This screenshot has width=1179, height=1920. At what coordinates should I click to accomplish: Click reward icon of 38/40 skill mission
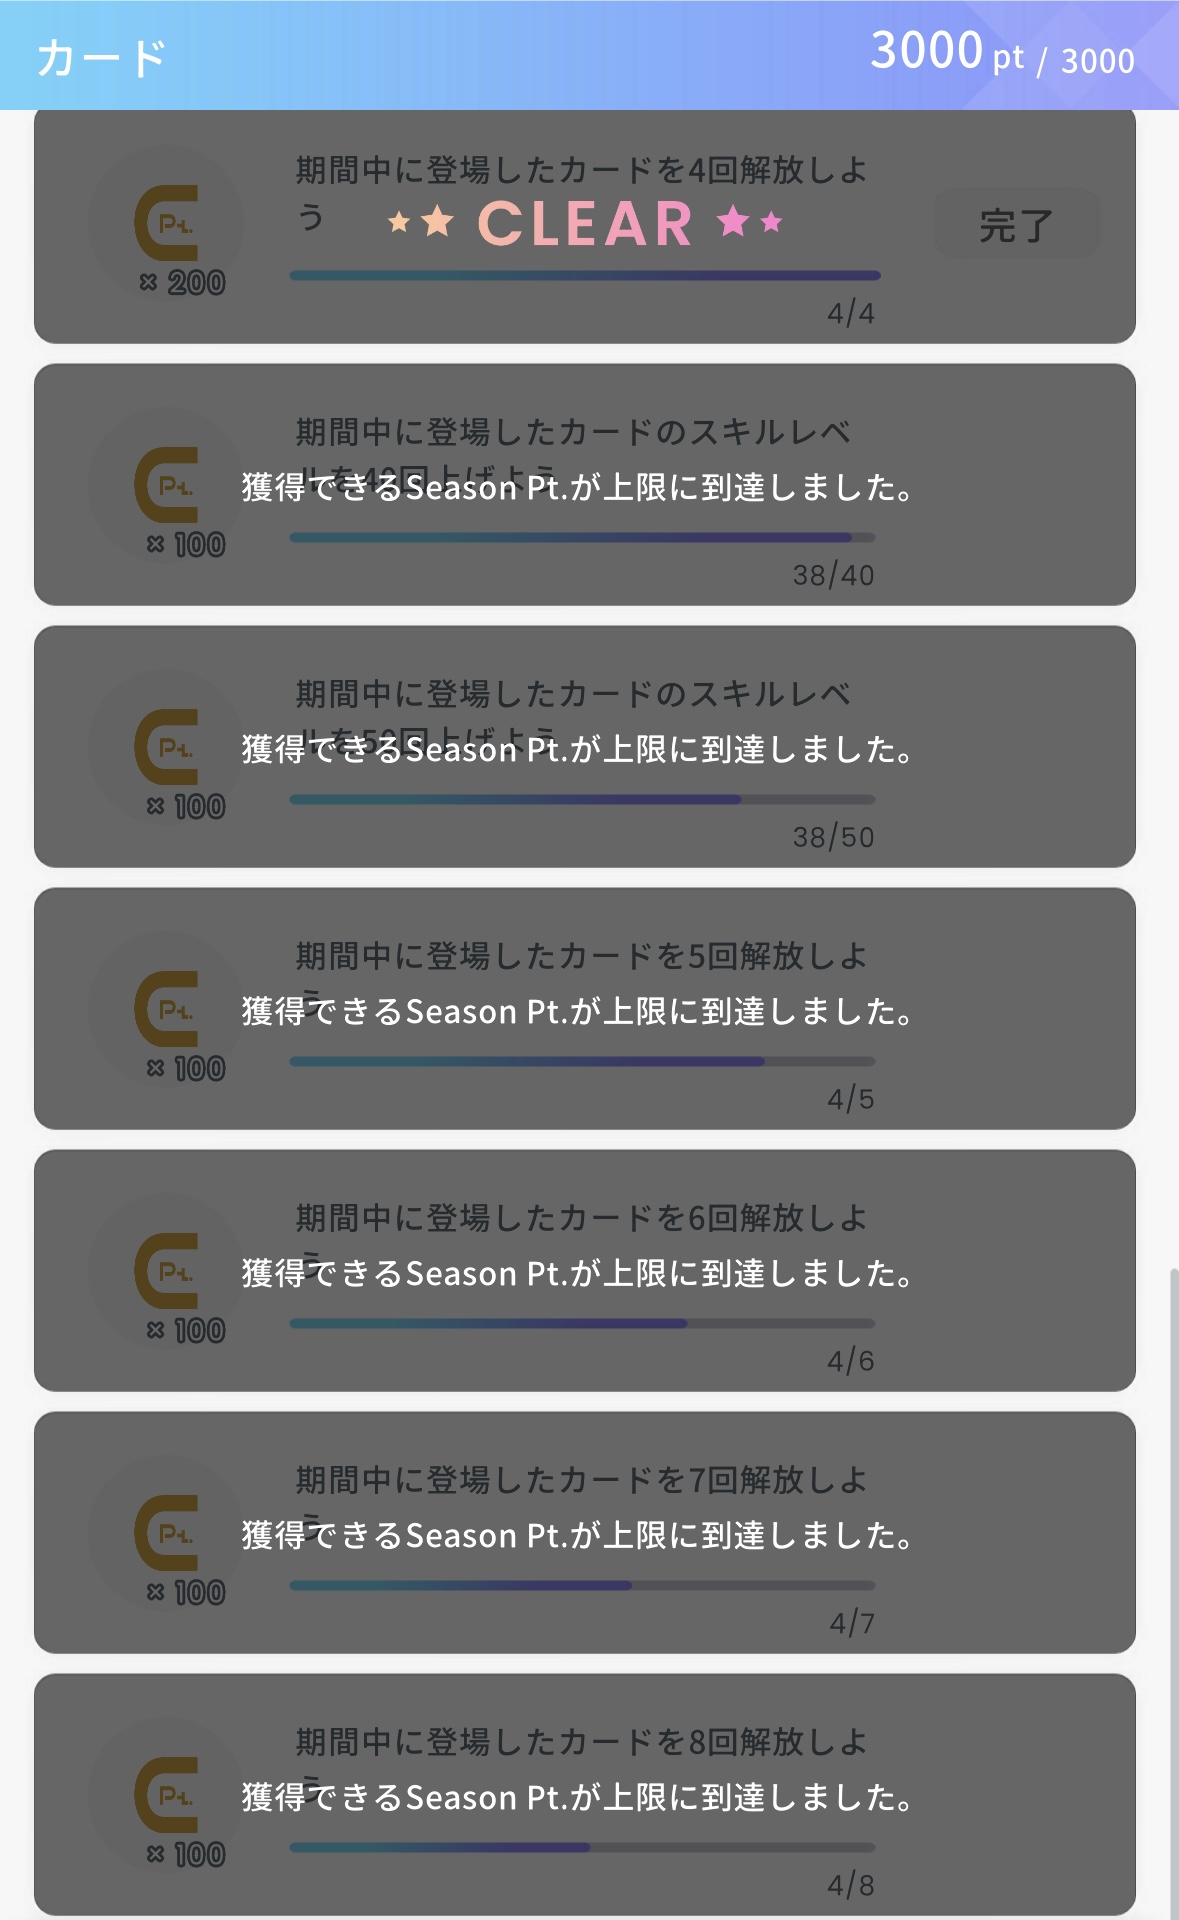pyautogui.click(x=166, y=485)
